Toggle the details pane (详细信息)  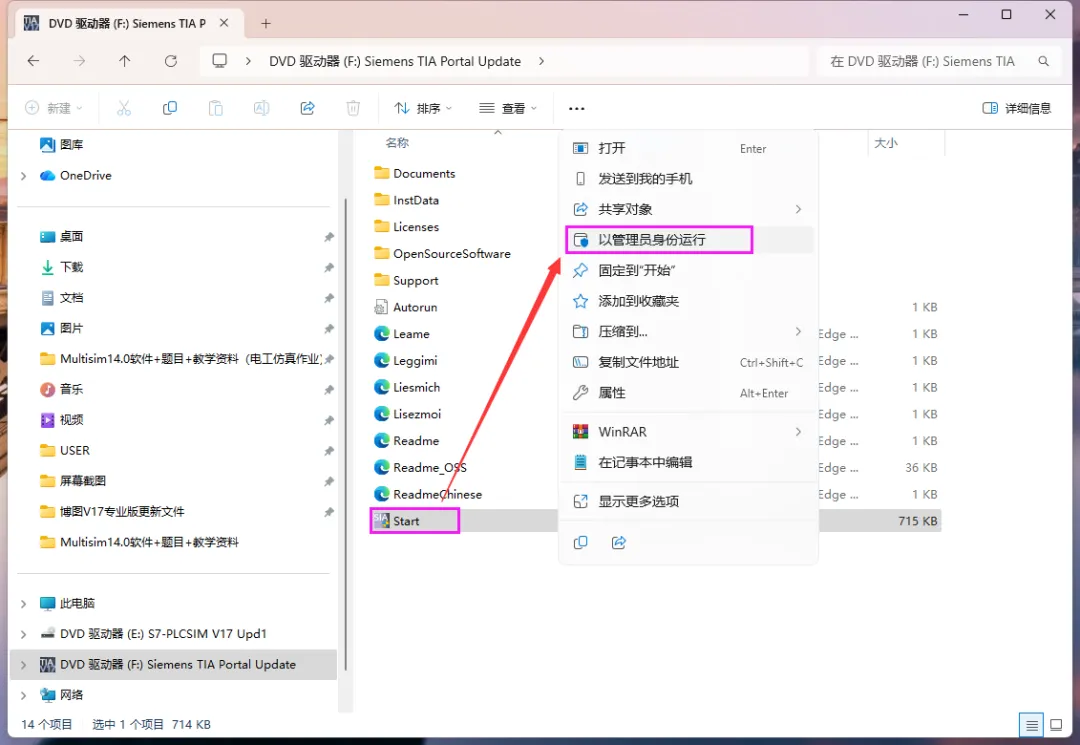(1017, 108)
